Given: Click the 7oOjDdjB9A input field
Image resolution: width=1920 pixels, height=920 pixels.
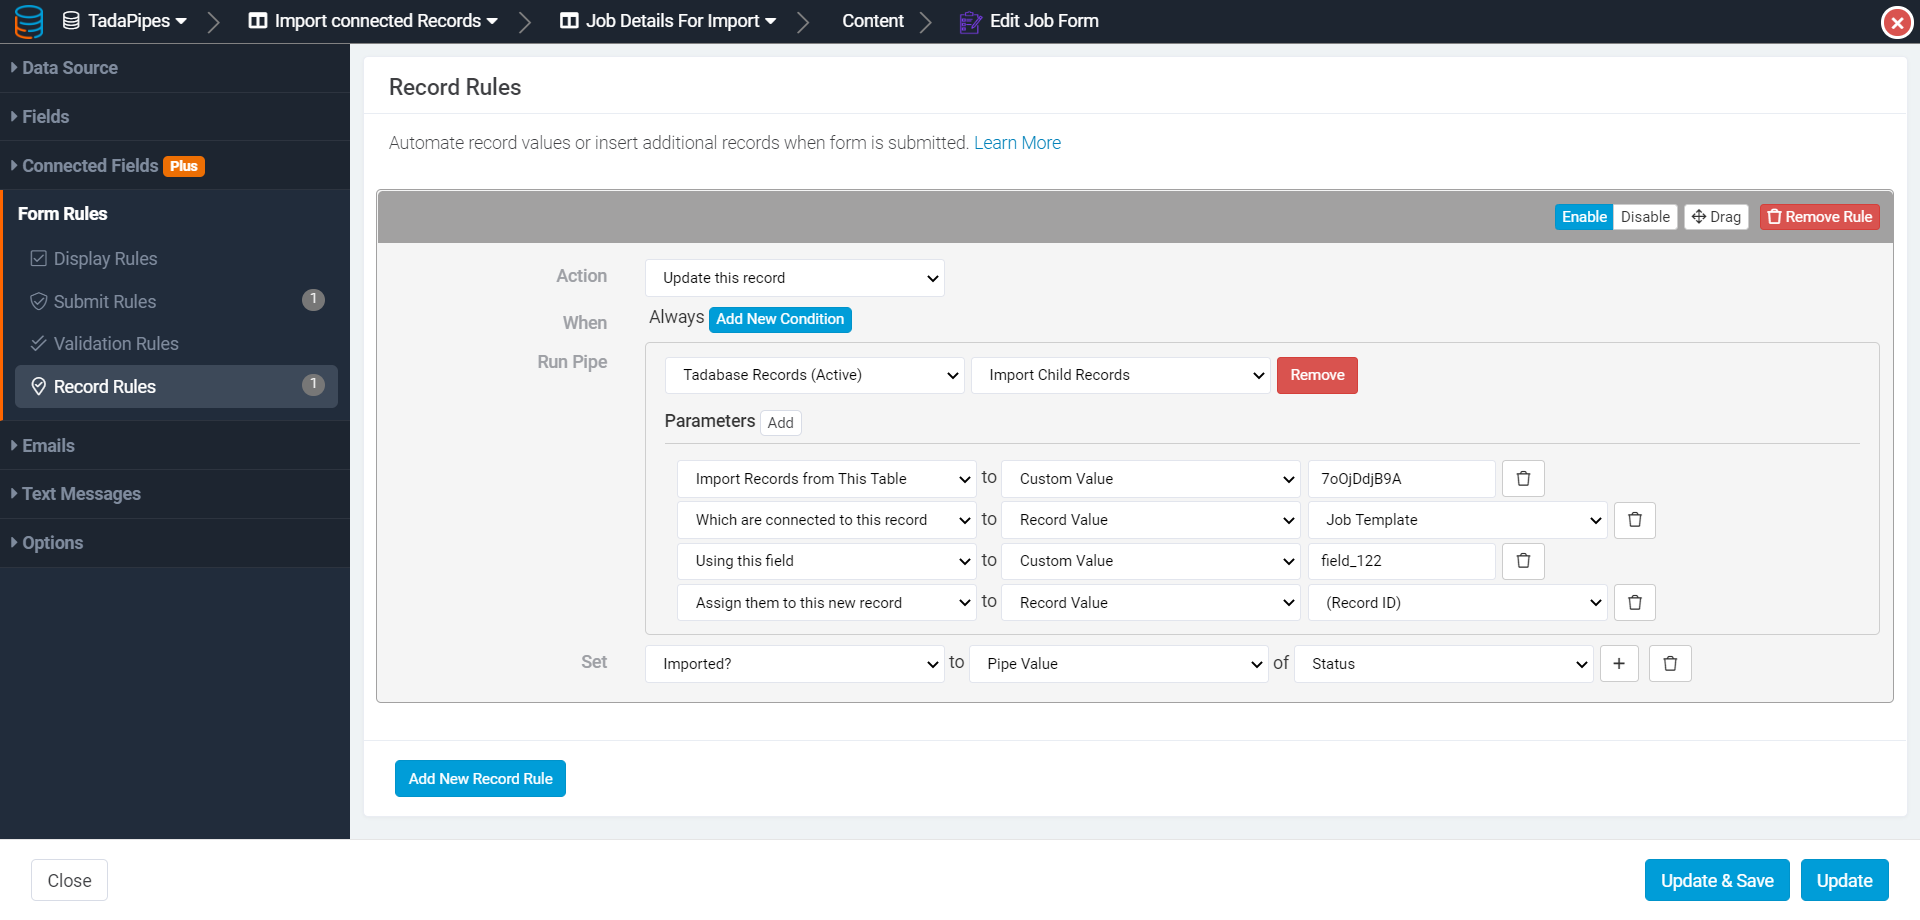Looking at the screenshot, I should pos(1401,479).
